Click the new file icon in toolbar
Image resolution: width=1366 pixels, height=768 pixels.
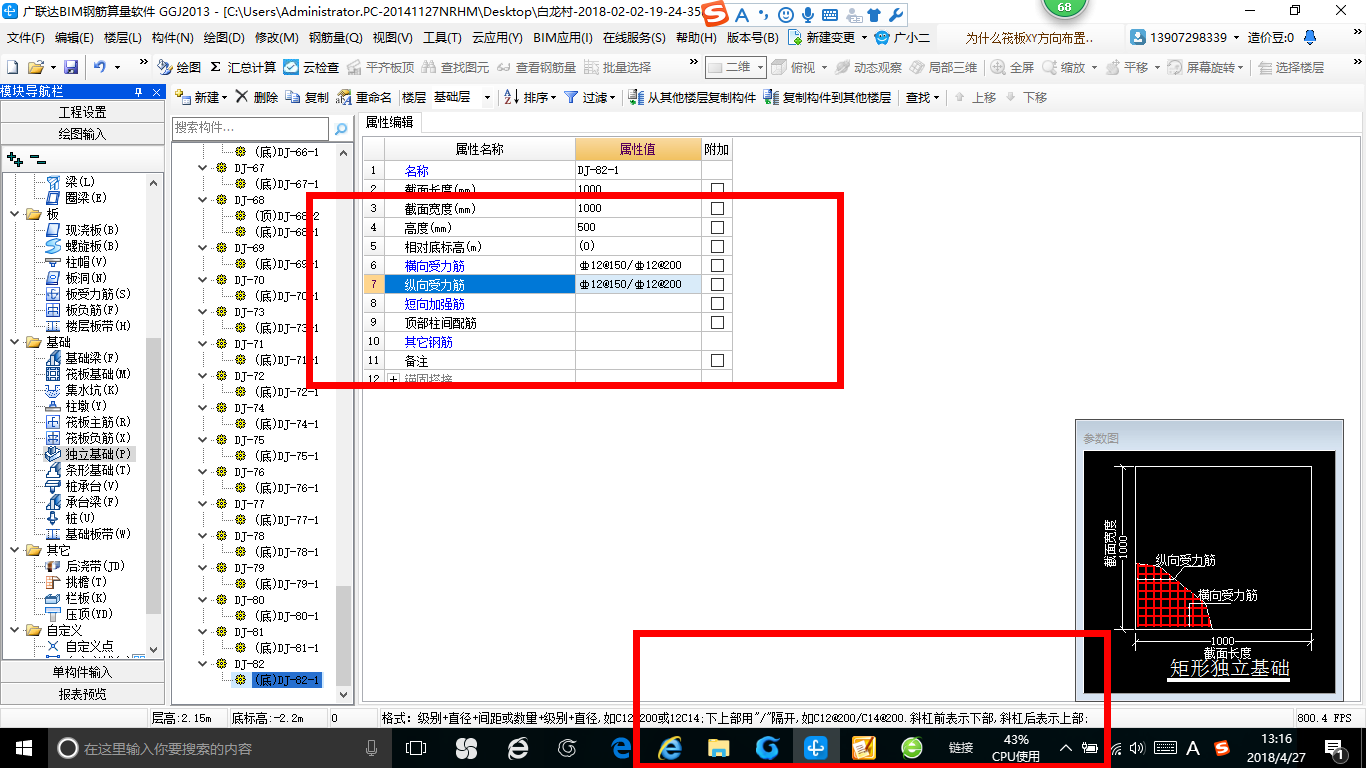tap(12, 67)
